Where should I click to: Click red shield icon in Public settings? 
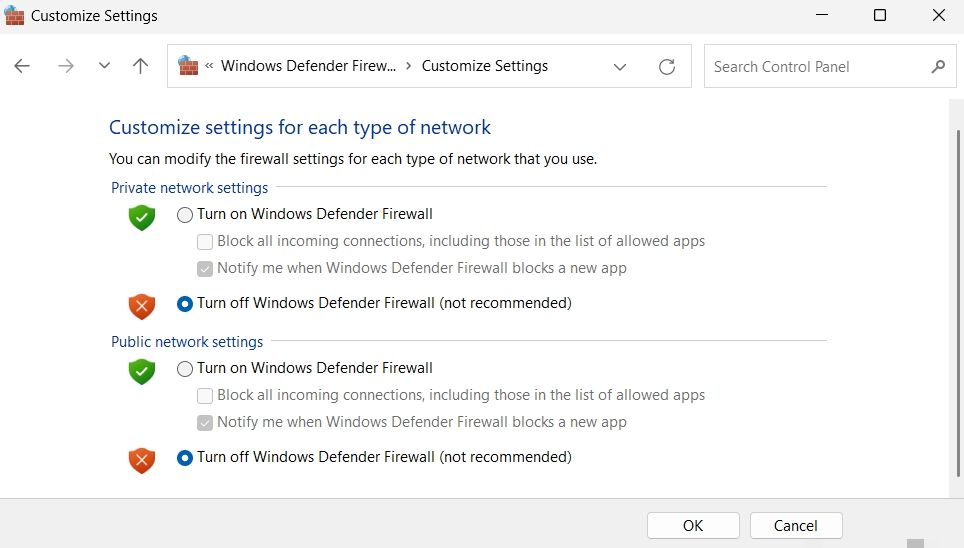[141, 460]
